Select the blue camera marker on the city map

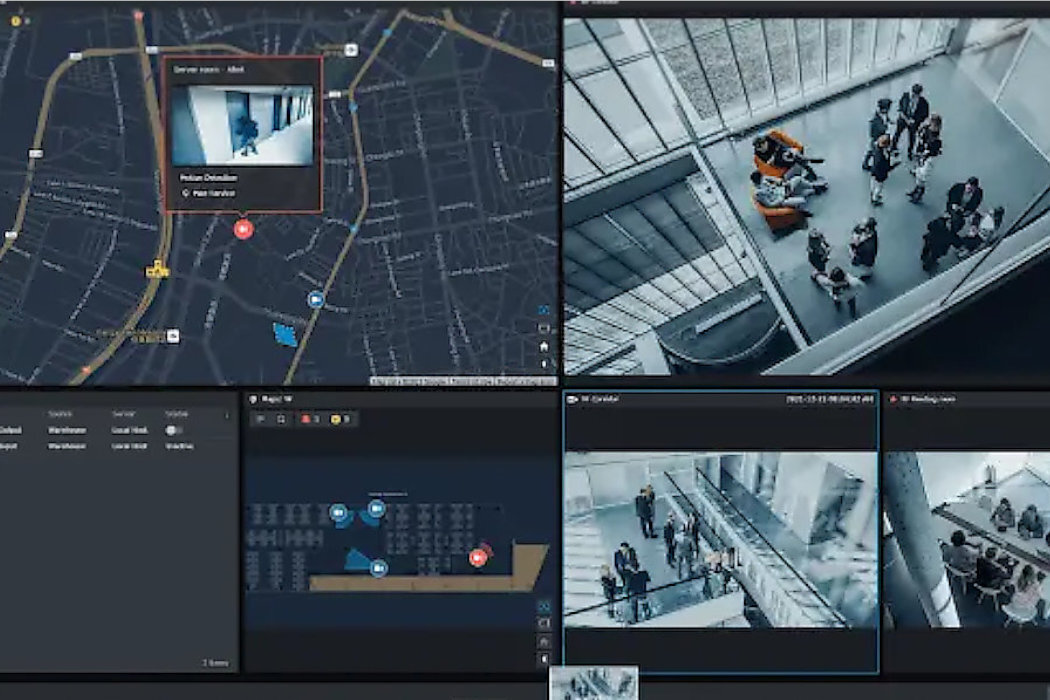coord(316,299)
